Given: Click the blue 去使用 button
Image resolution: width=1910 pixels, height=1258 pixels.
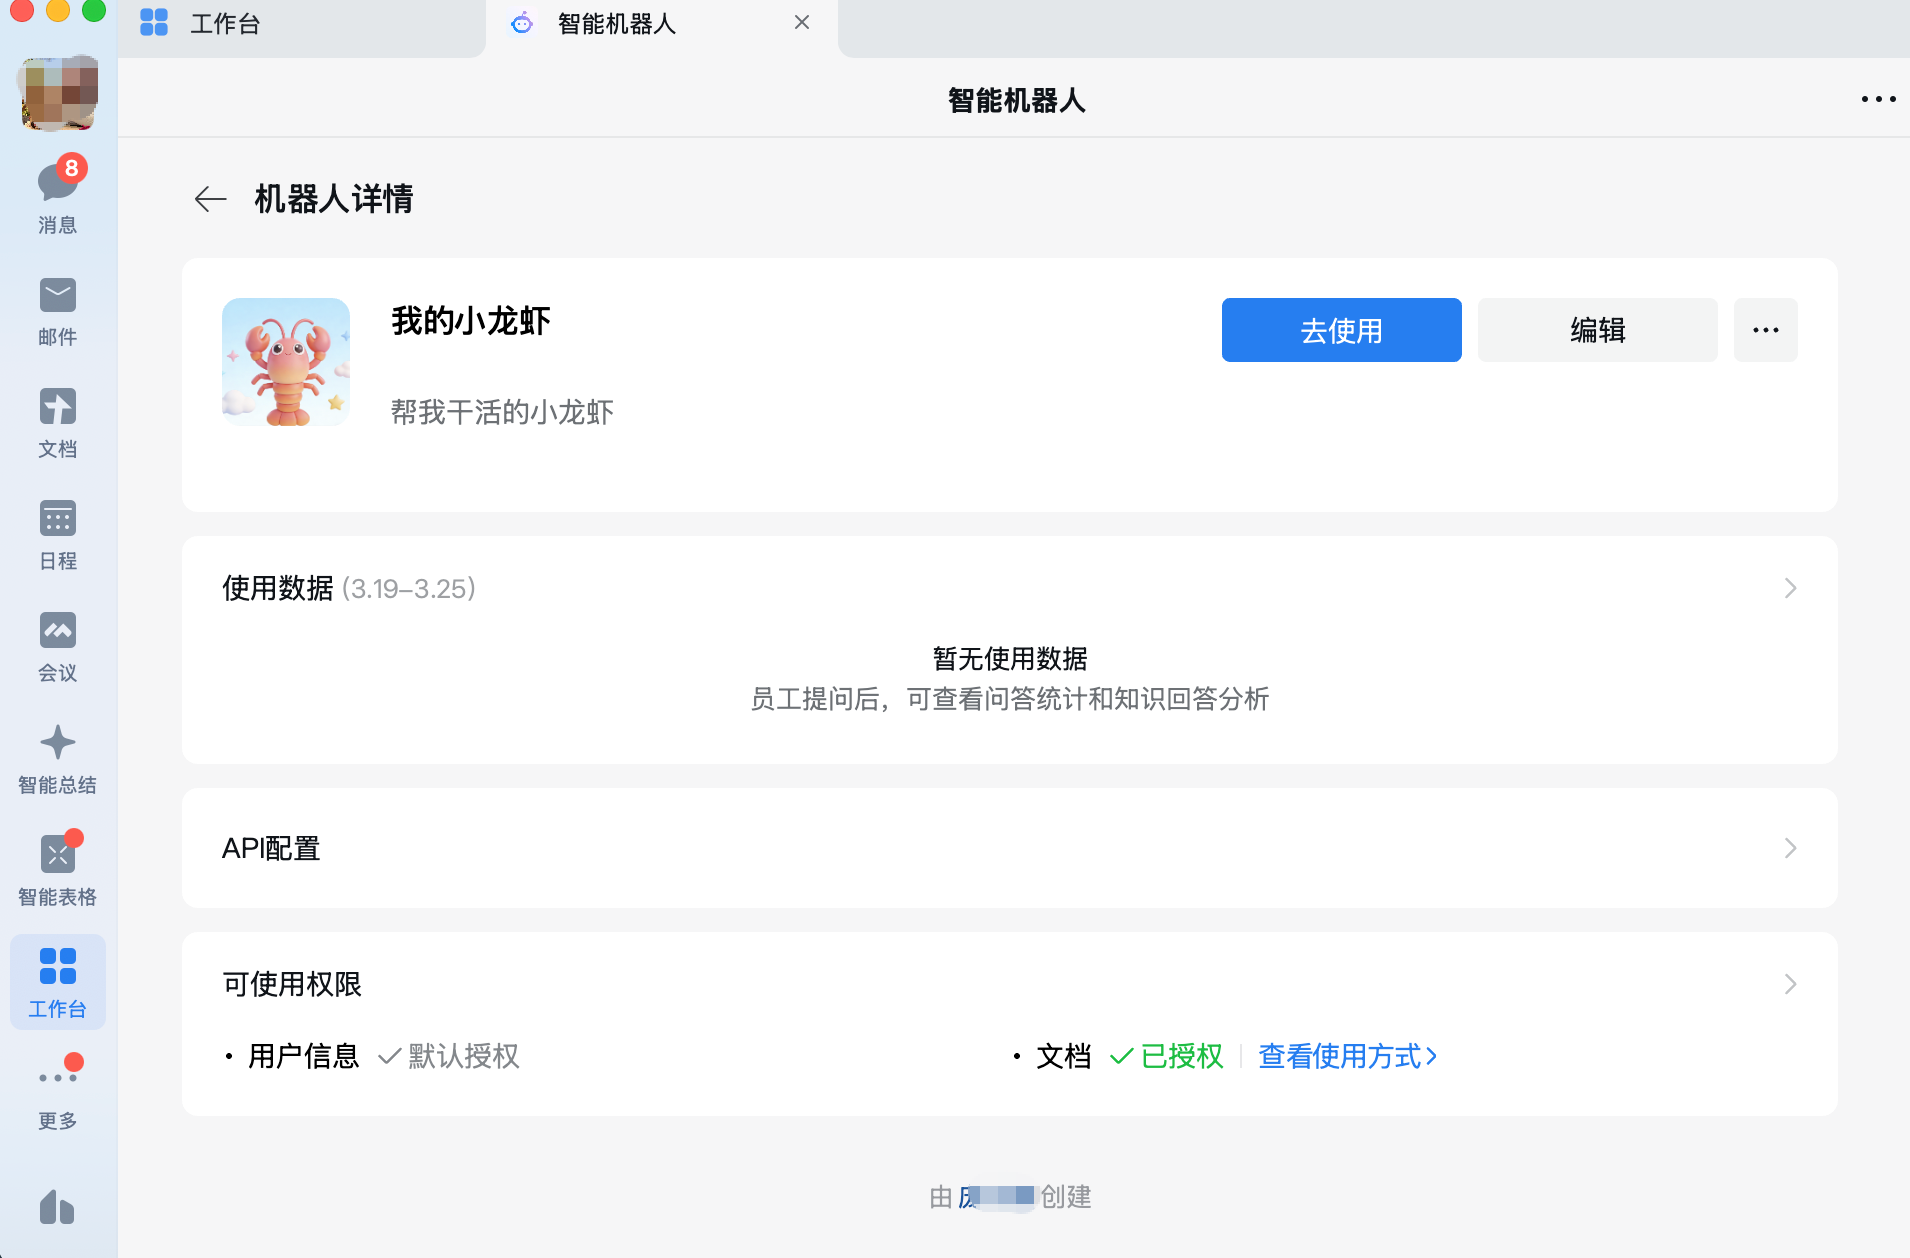Looking at the screenshot, I should coord(1341,330).
